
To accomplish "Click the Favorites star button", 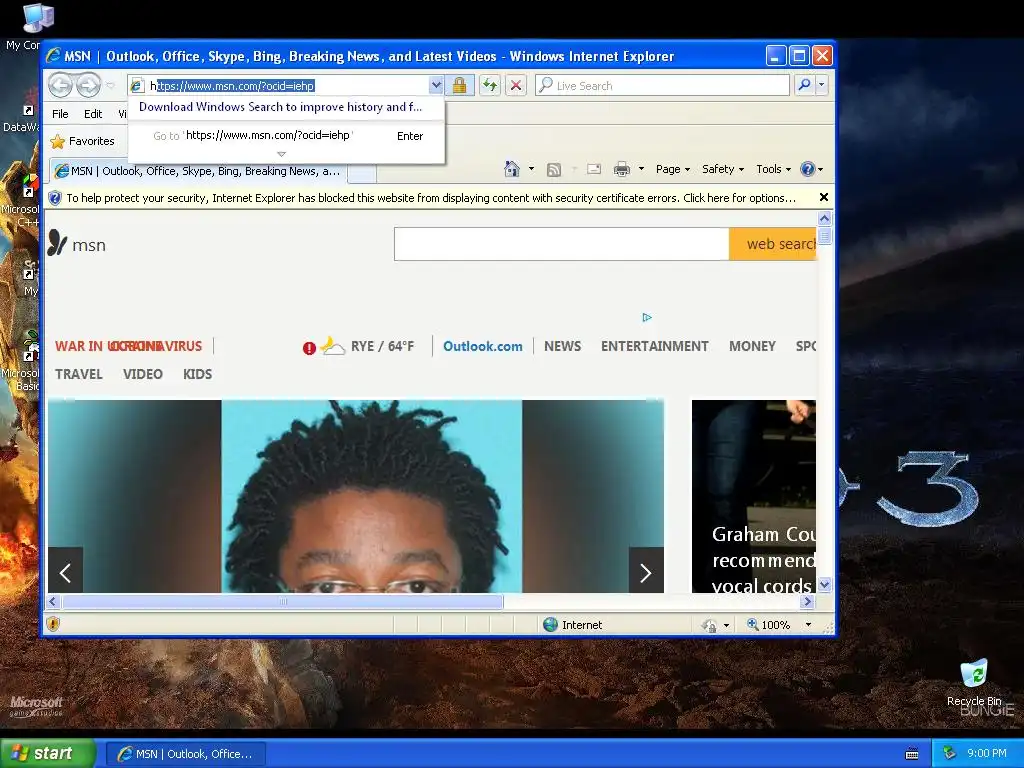I will coord(82,141).
